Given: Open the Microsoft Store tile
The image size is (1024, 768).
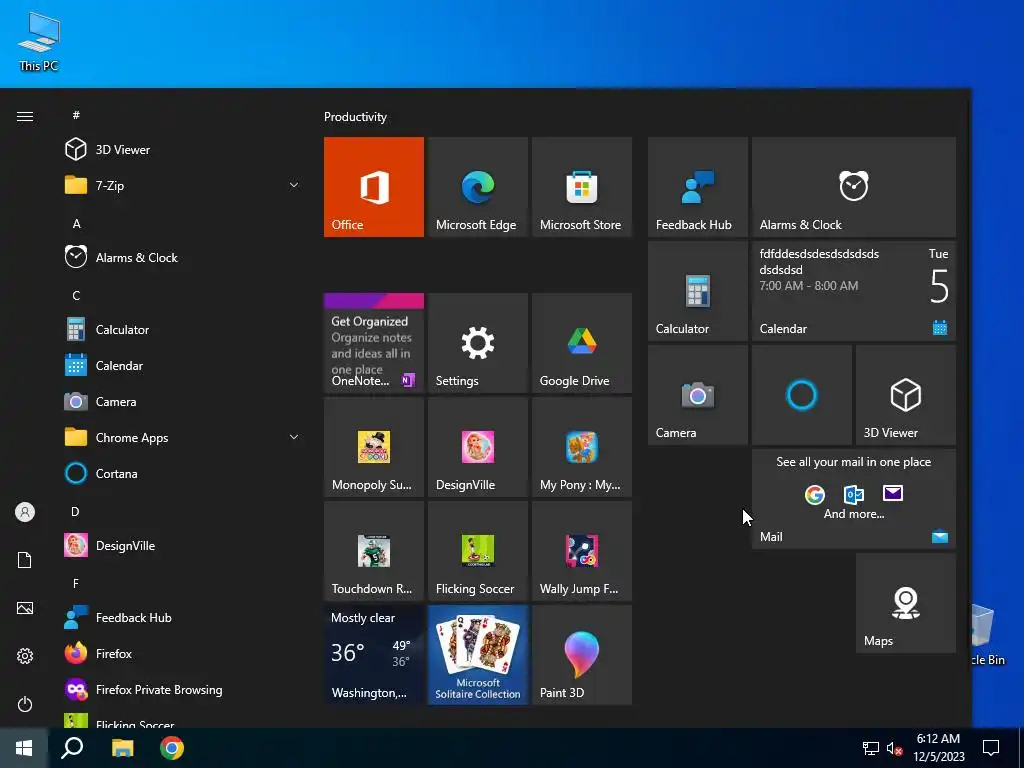Looking at the screenshot, I should coord(582,187).
